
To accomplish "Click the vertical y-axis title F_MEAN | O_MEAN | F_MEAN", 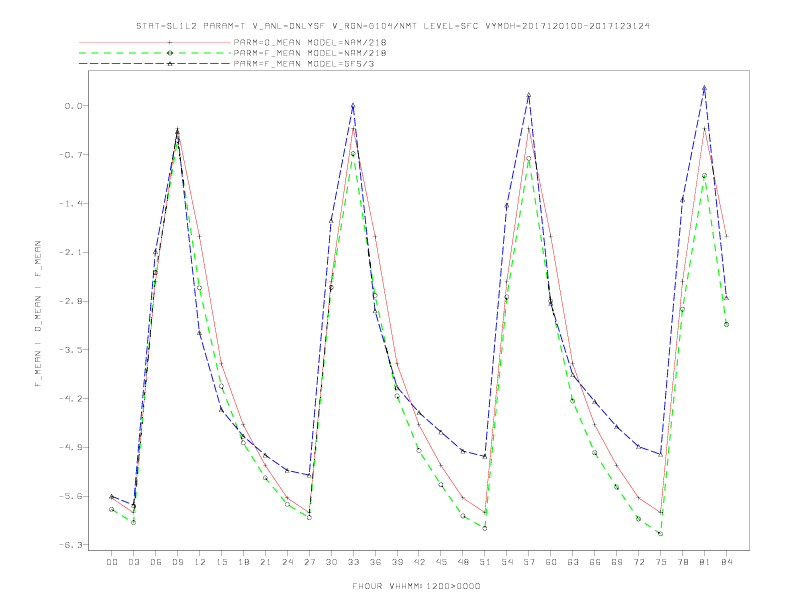I will [38, 314].
